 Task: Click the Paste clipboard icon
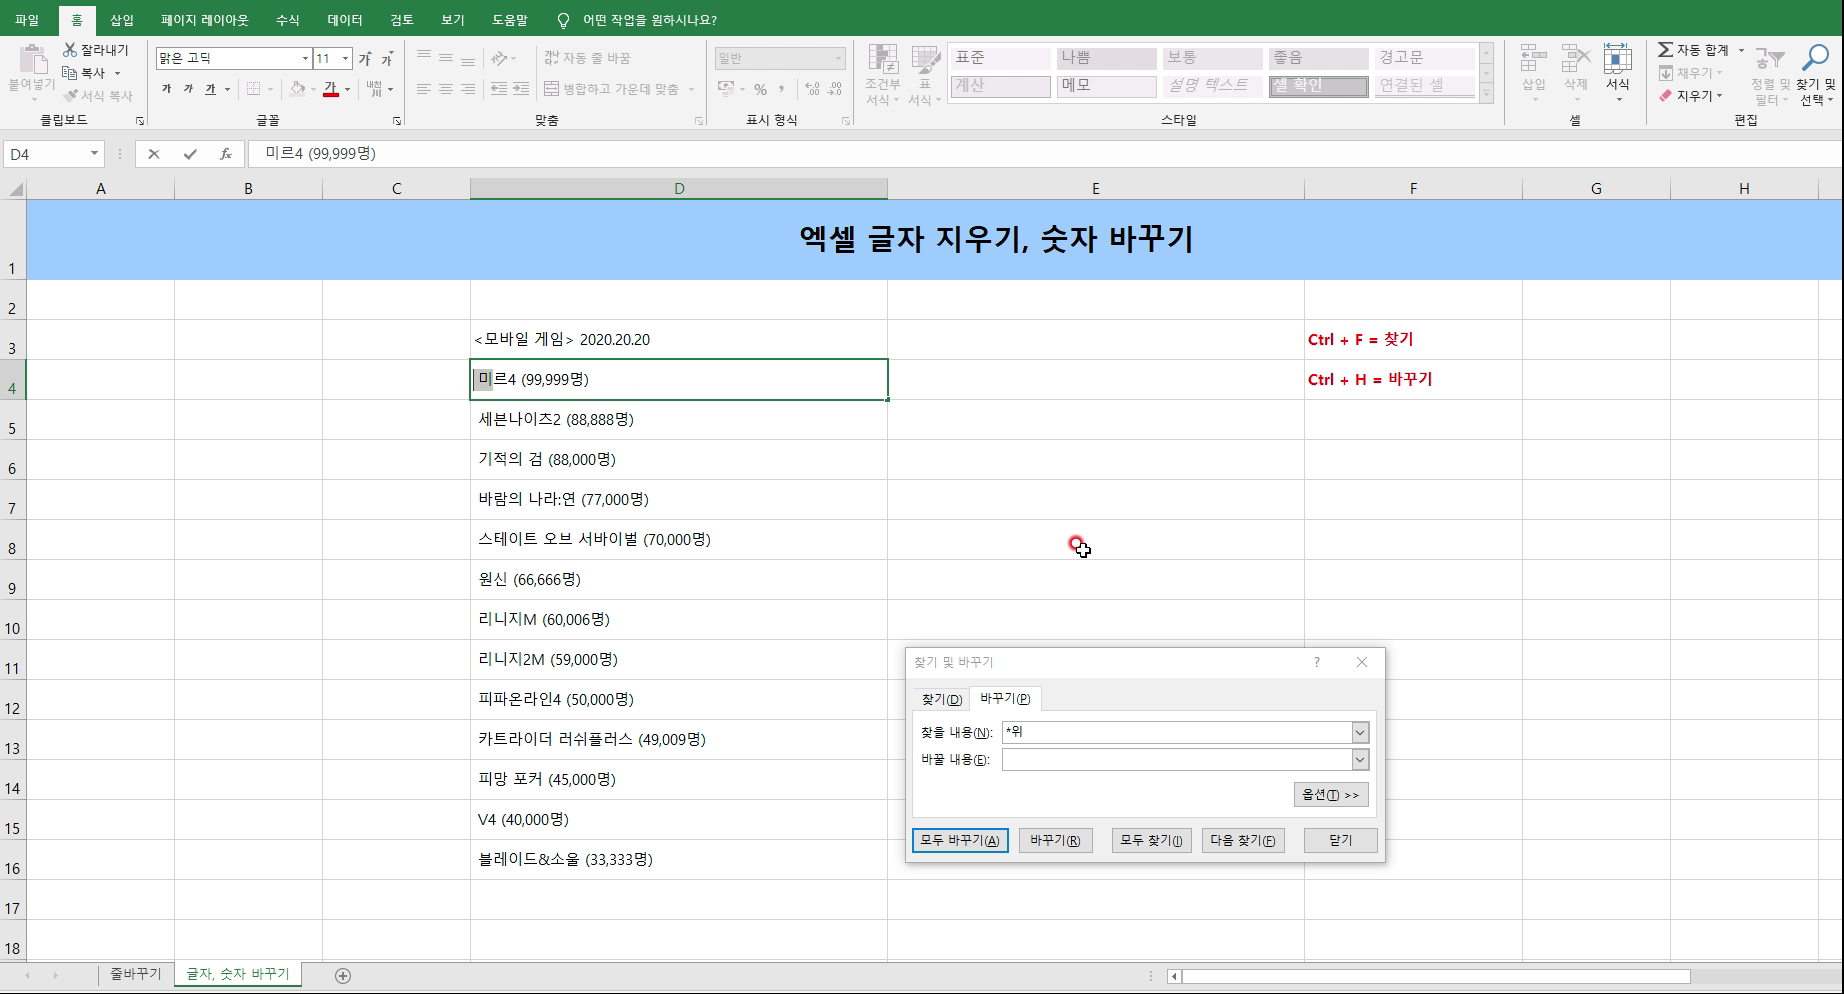coord(32,61)
